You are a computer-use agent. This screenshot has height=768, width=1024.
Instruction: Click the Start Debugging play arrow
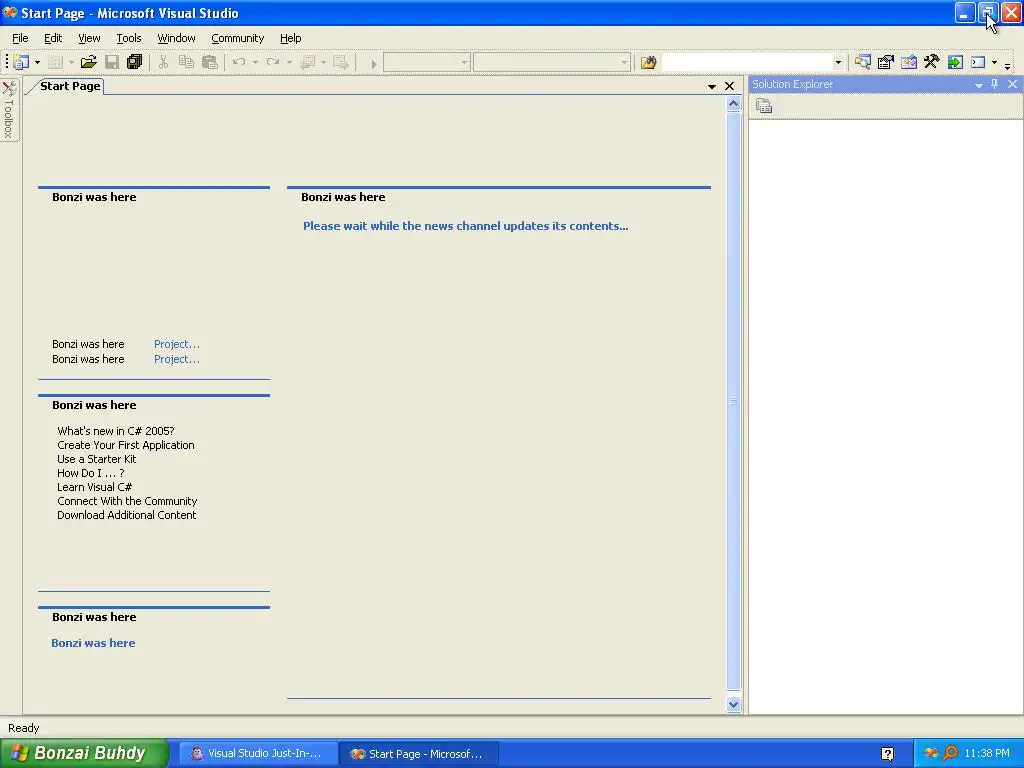click(x=374, y=63)
